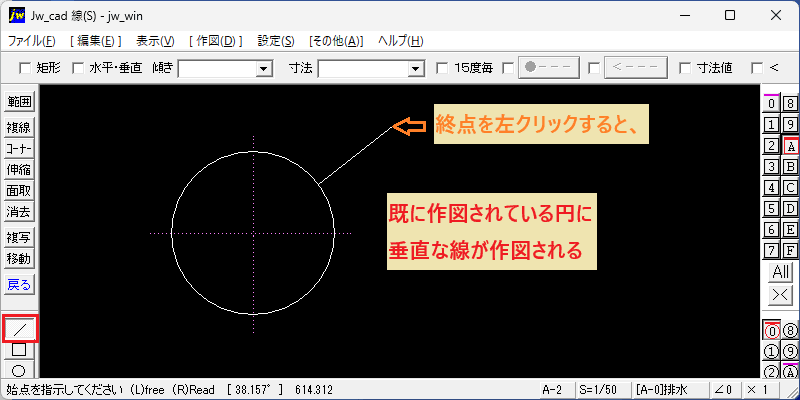
Task: Select layer group 9 square button
Action: [x=790, y=124]
